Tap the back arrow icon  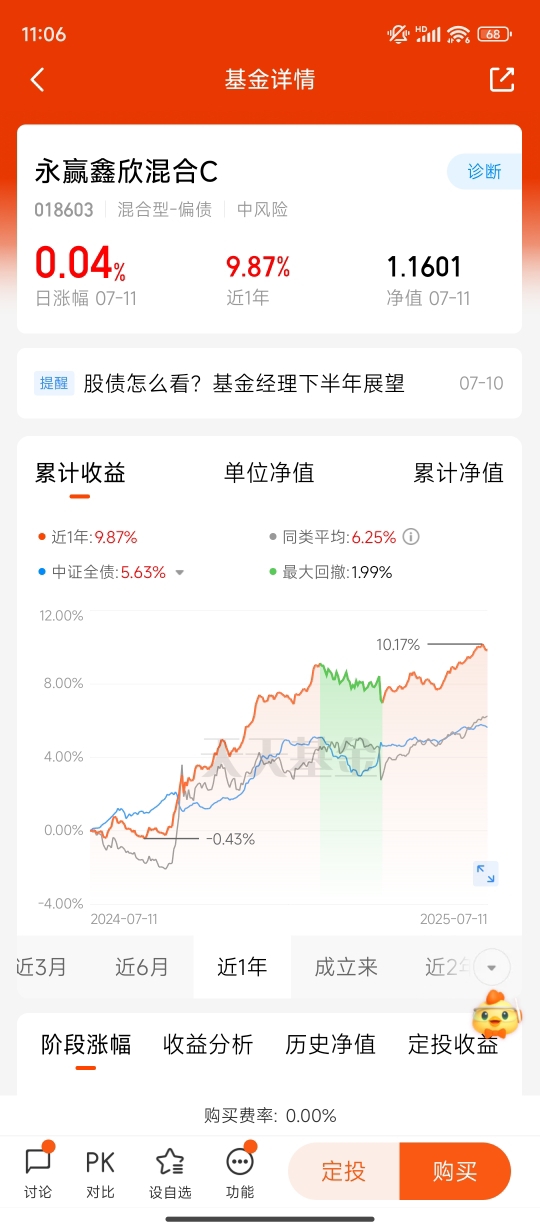pos(38,80)
